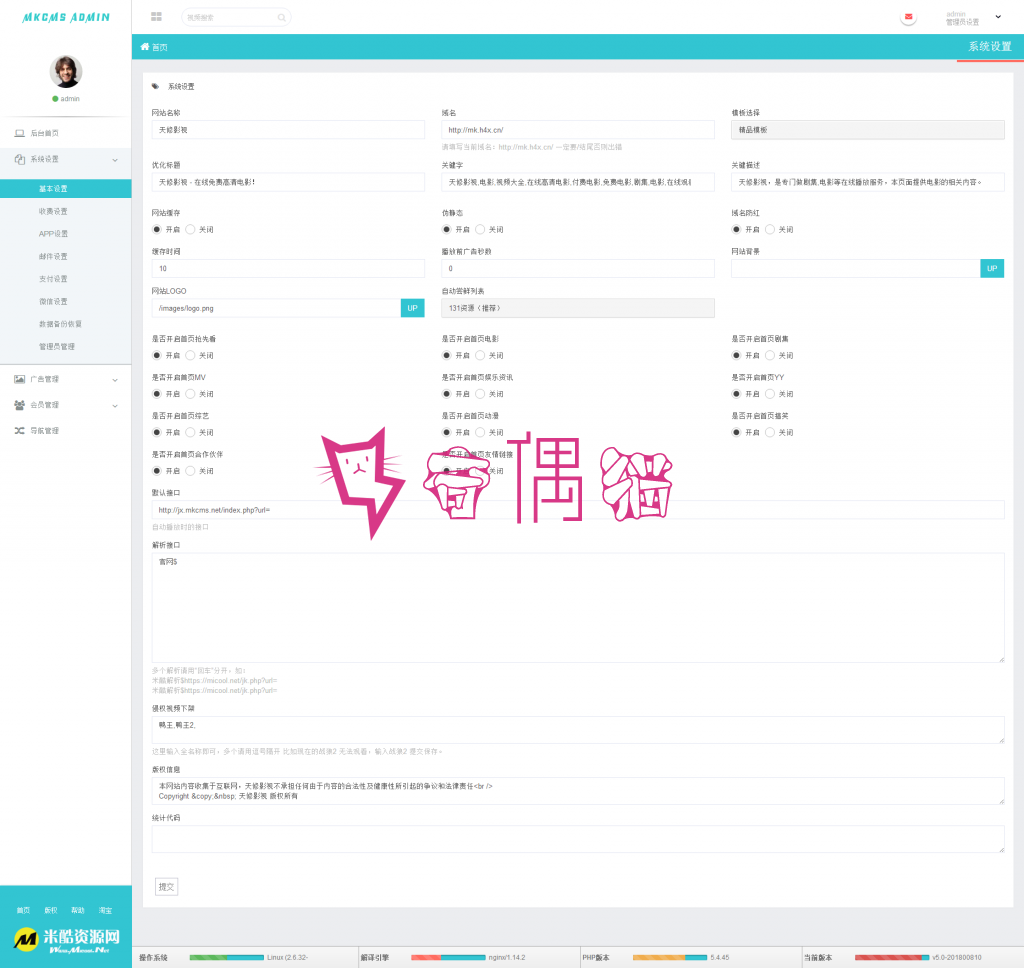Click the users icon for 会员管理
1024x968 pixels.
20,405
